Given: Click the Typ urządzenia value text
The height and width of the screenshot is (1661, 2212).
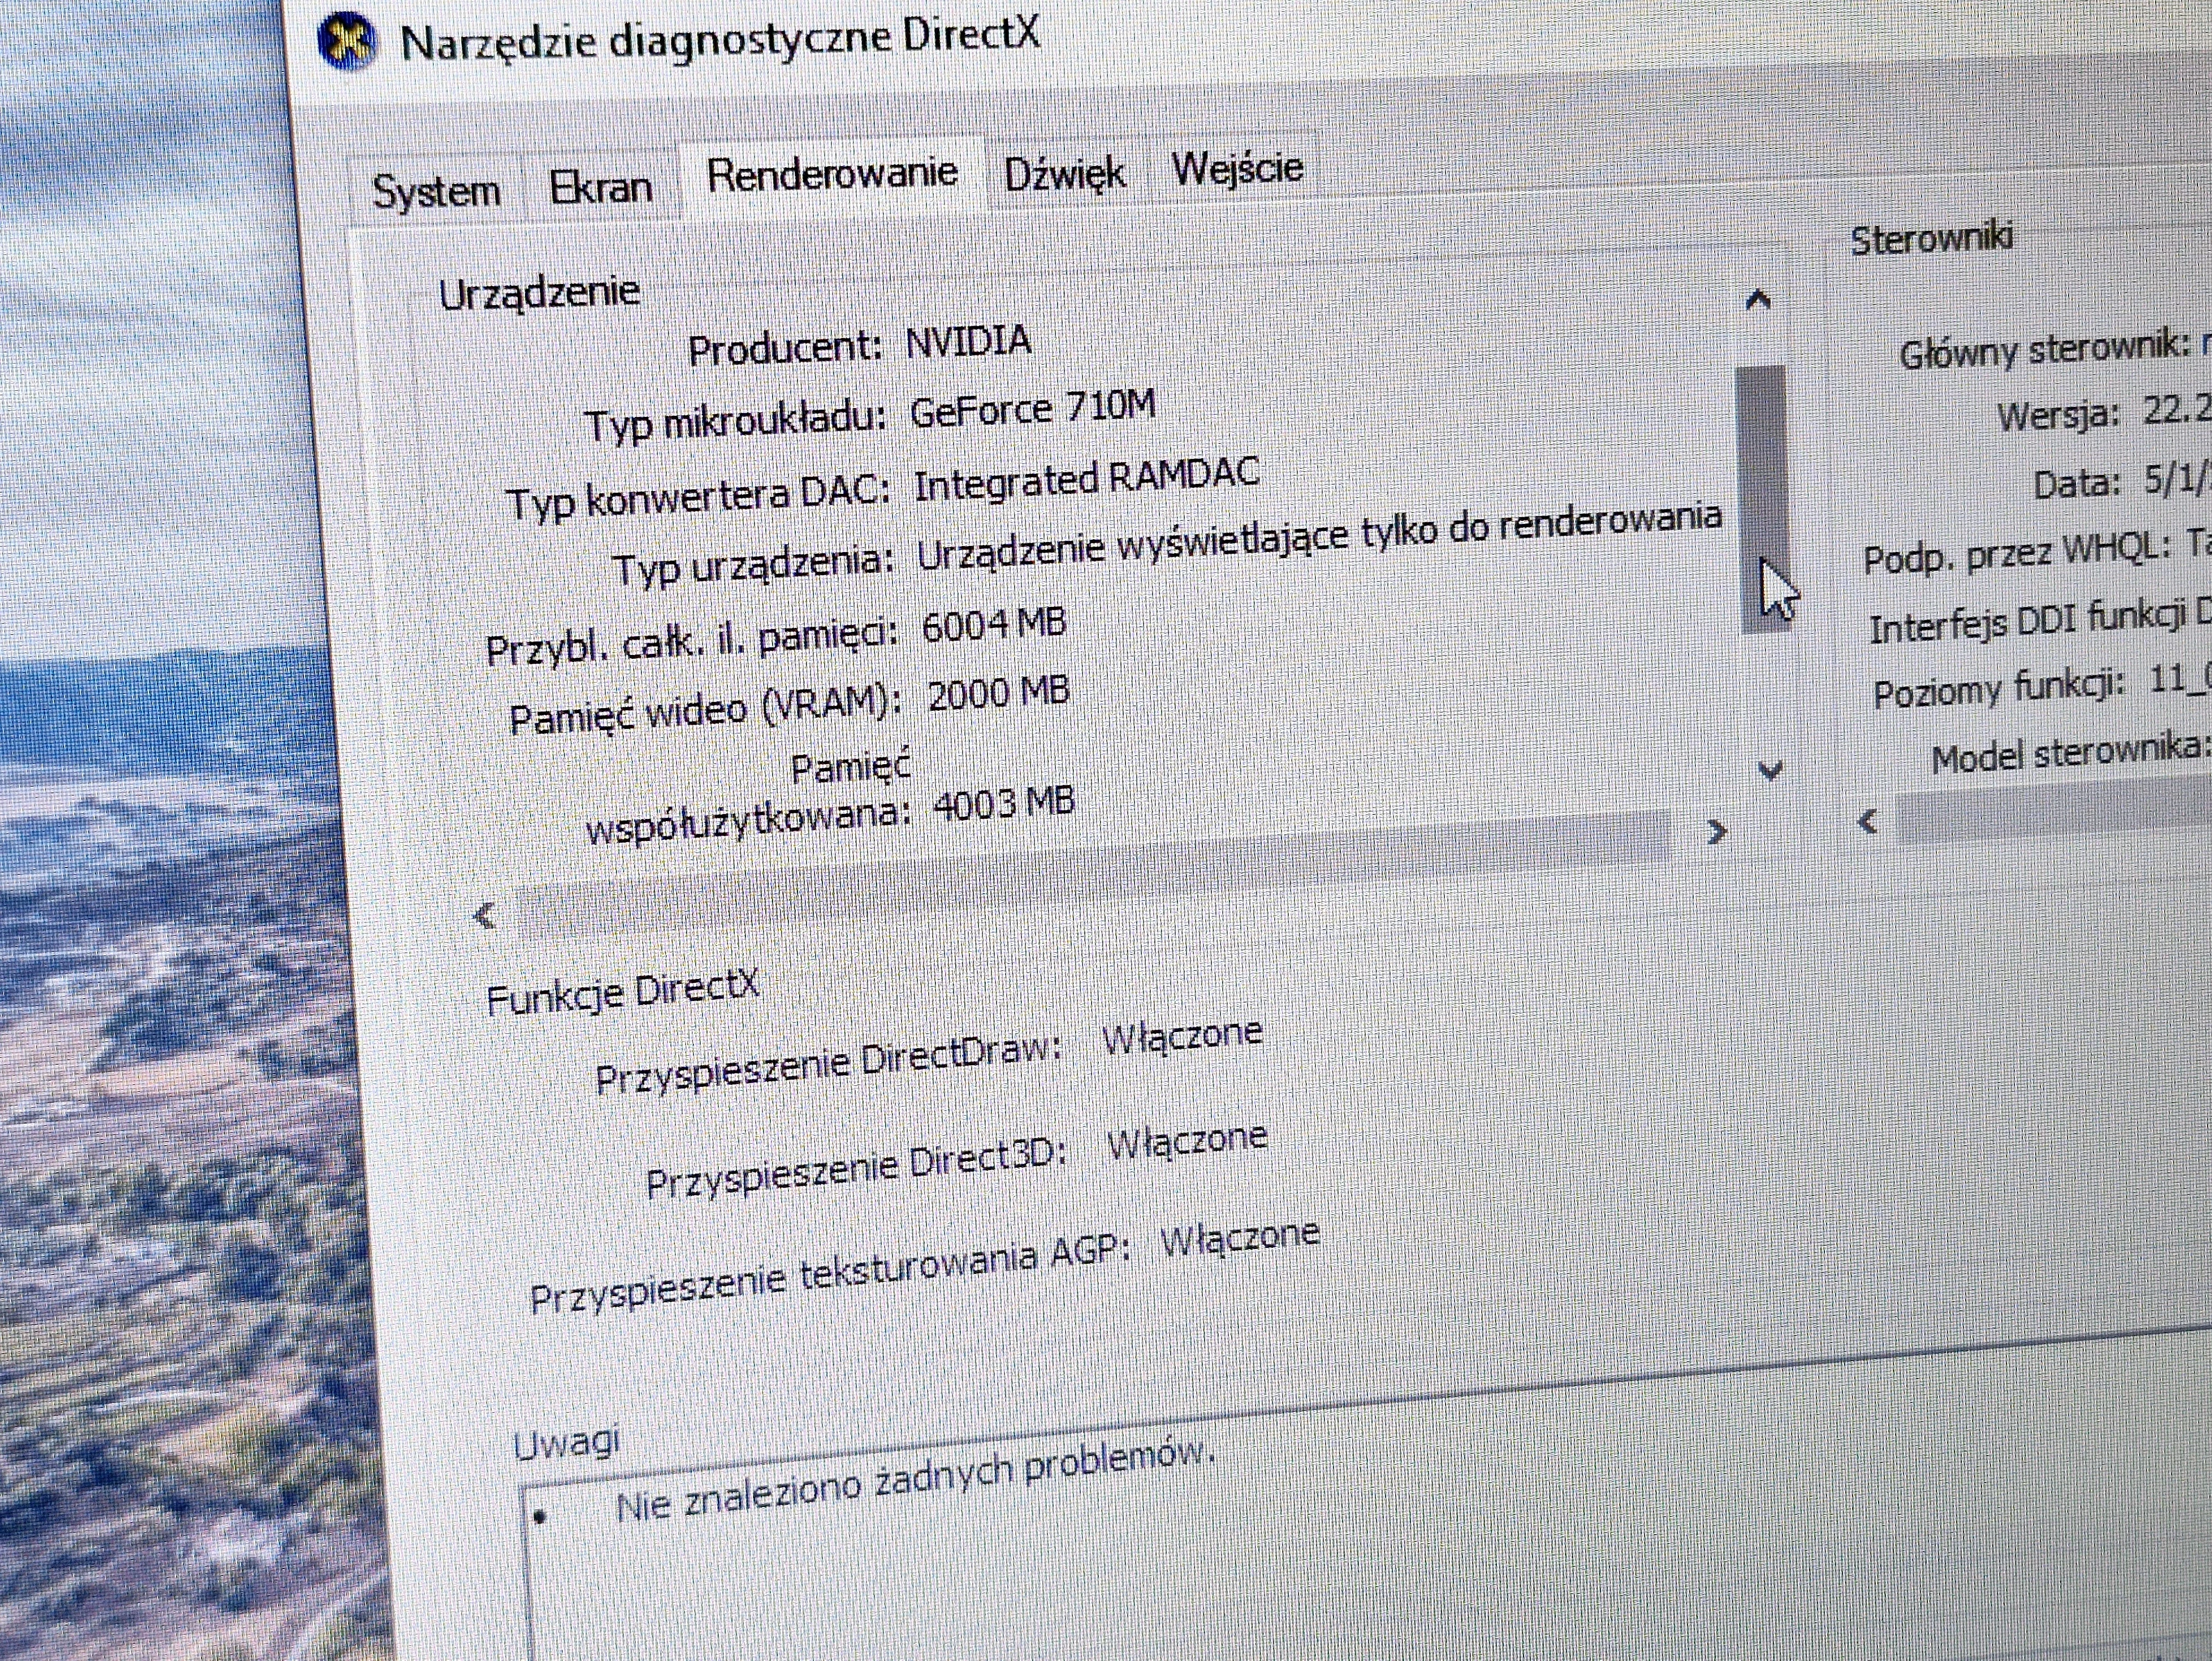Looking at the screenshot, I should [x=1319, y=537].
